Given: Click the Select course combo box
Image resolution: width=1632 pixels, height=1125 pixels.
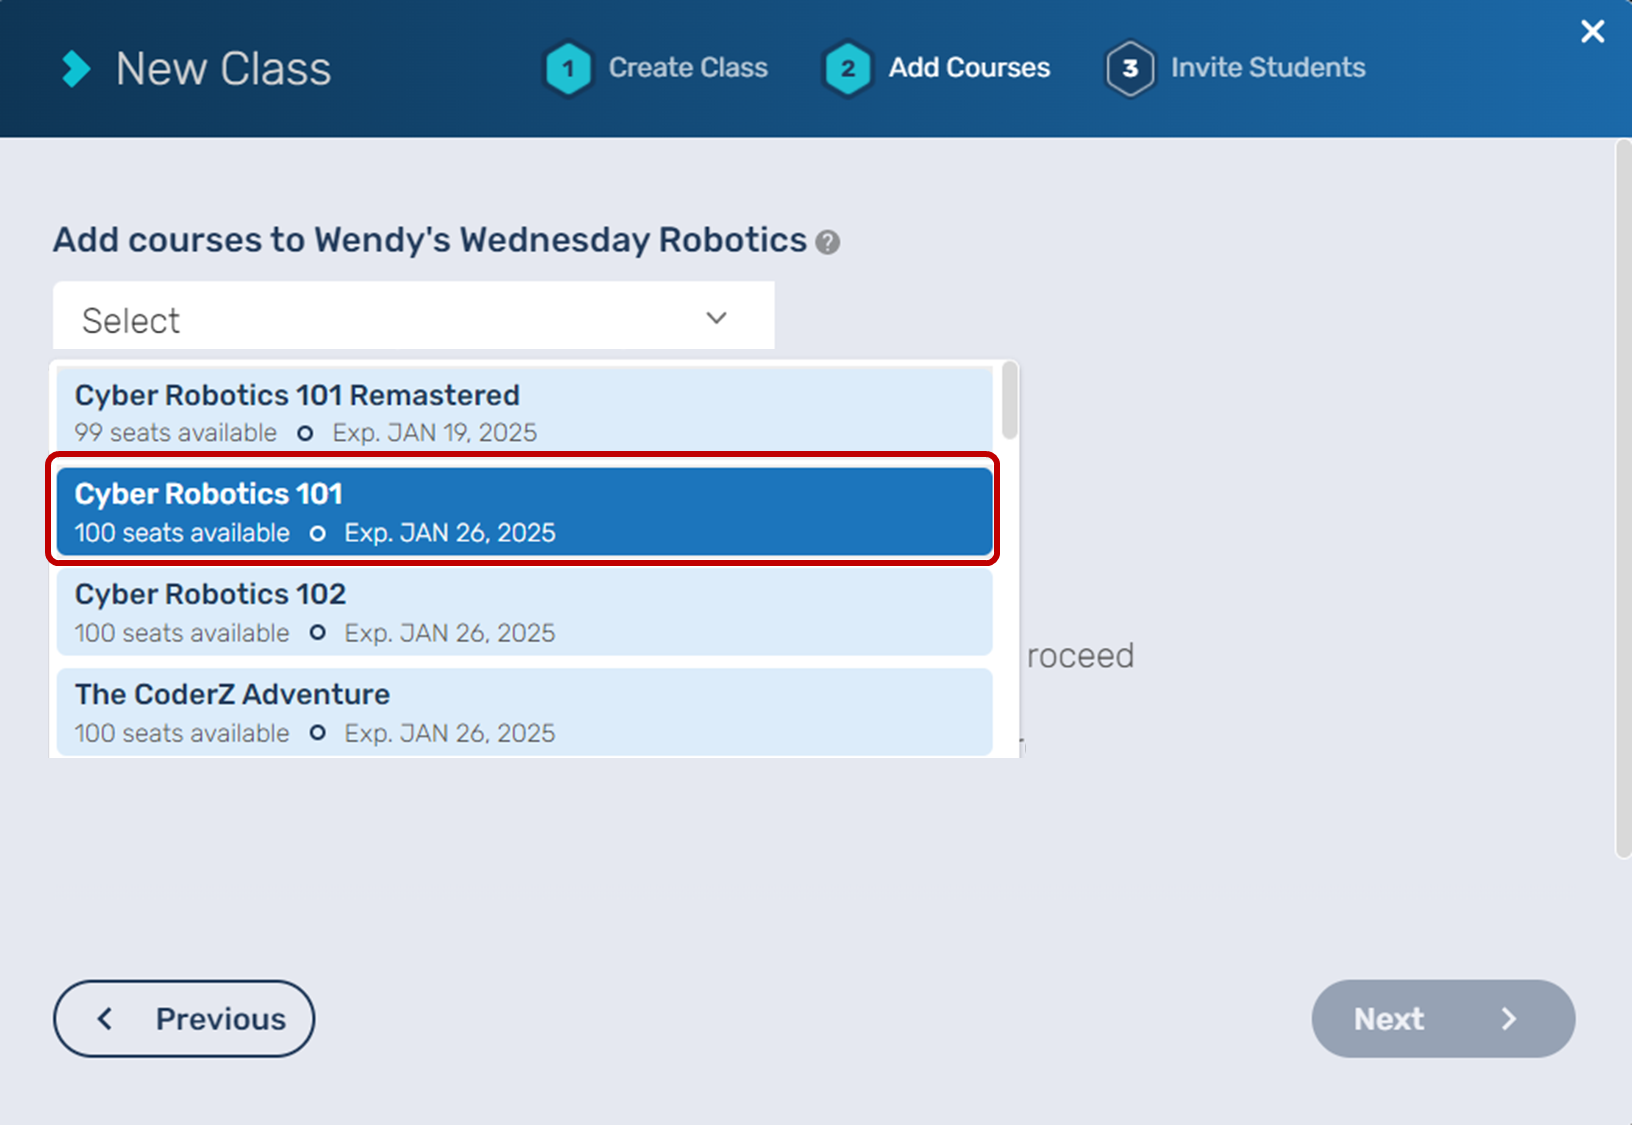Looking at the screenshot, I should tap(400, 318).
